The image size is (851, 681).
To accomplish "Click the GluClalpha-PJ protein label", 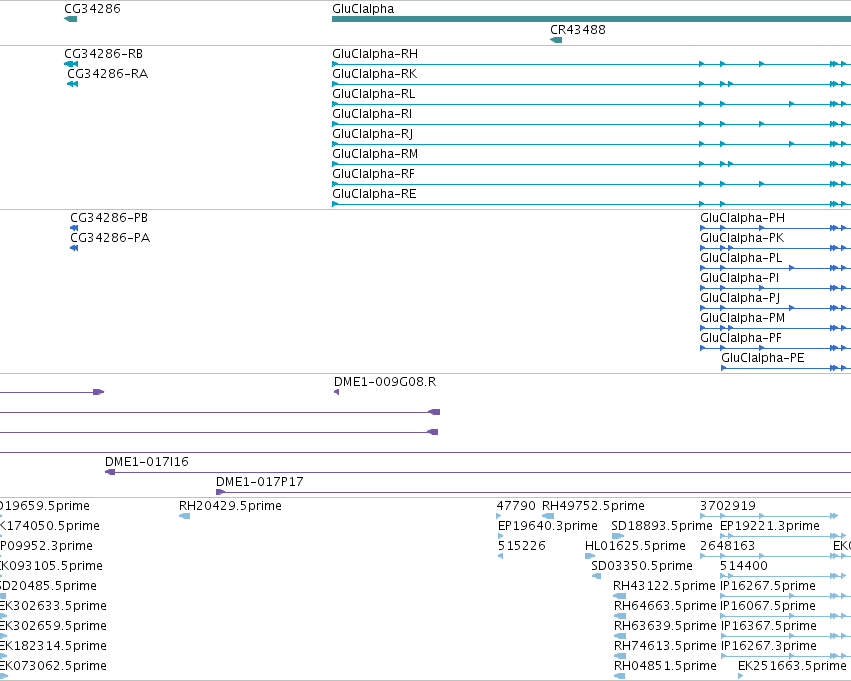I will pyautogui.click(x=740, y=298).
